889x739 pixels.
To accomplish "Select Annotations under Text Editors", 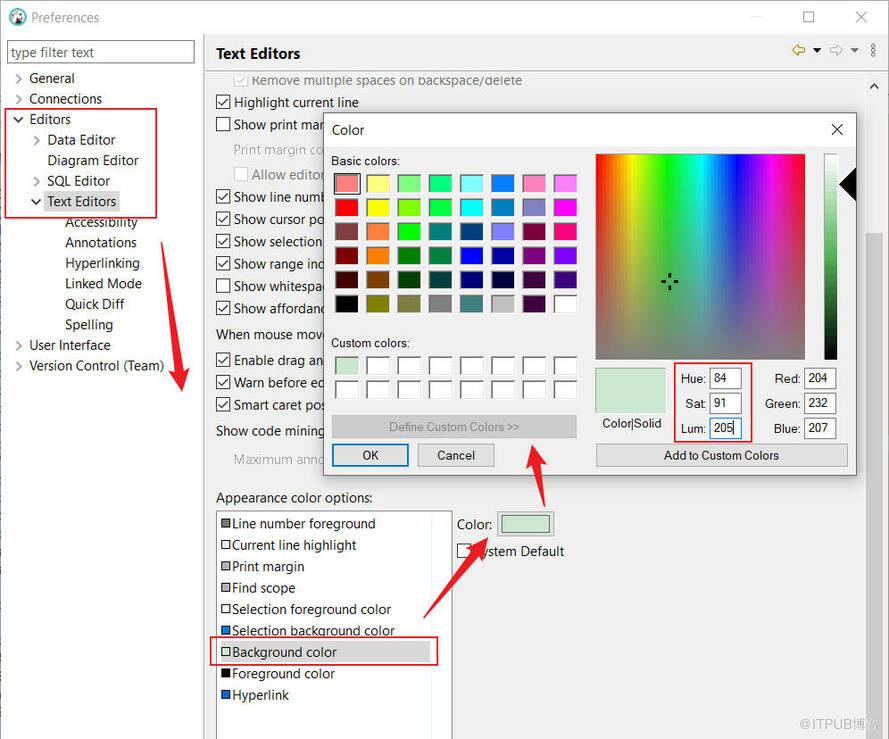I will tap(101, 242).
